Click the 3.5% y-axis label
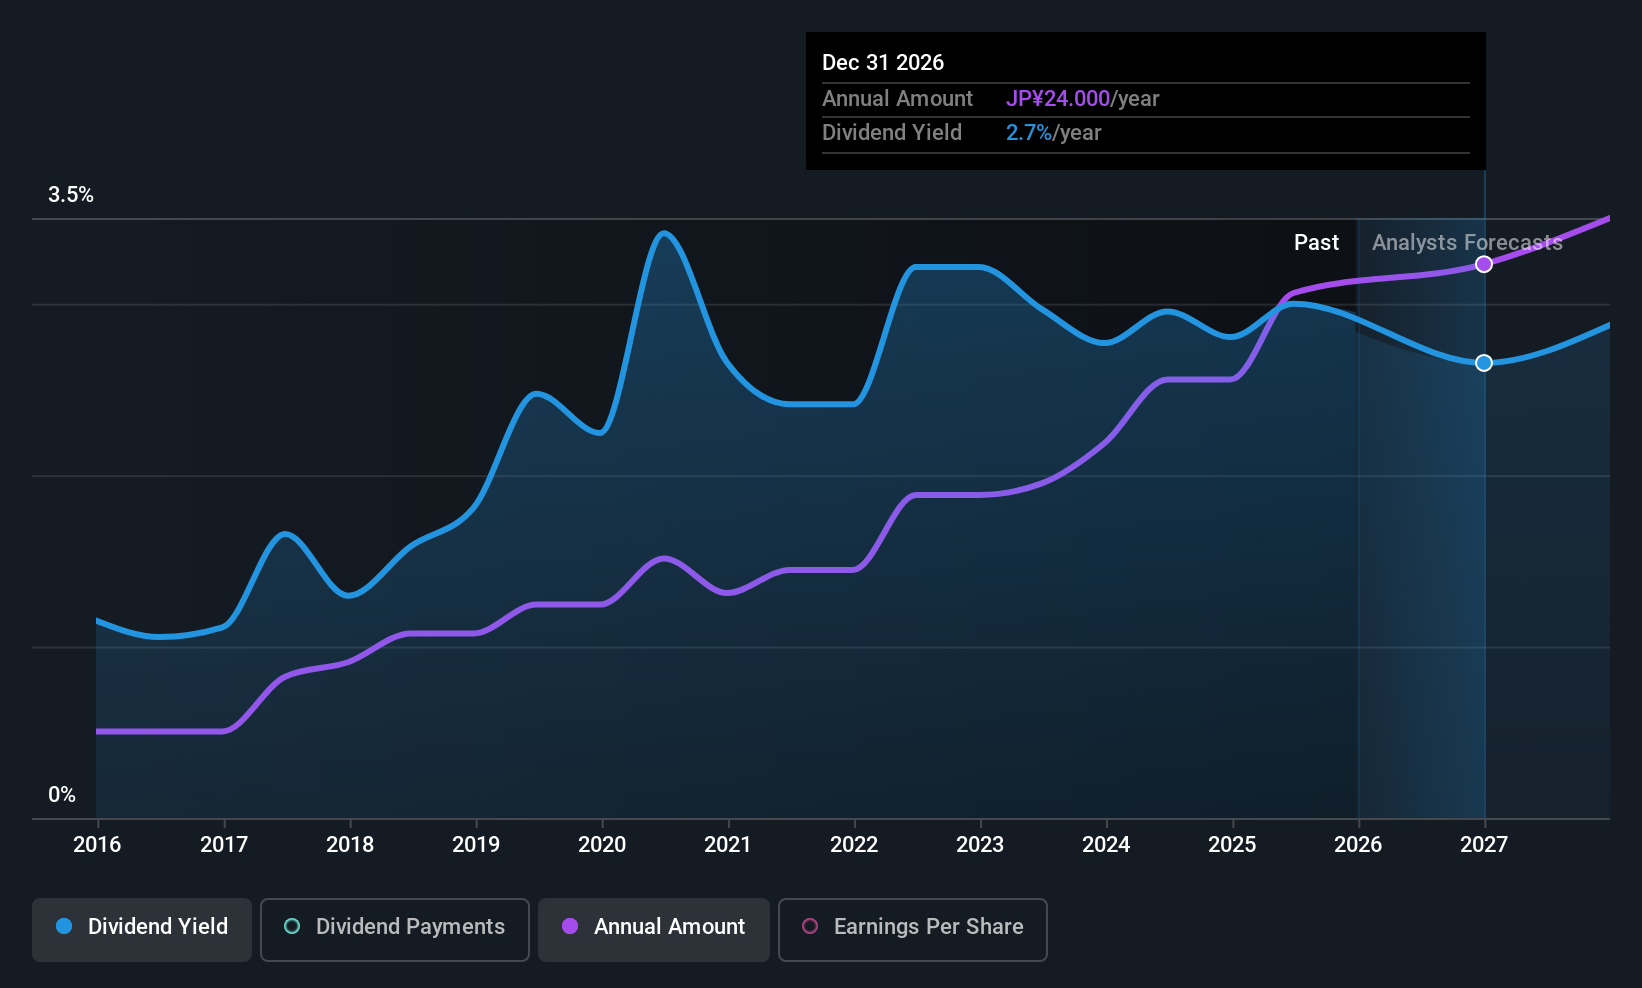The height and width of the screenshot is (988, 1642). click(x=71, y=195)
